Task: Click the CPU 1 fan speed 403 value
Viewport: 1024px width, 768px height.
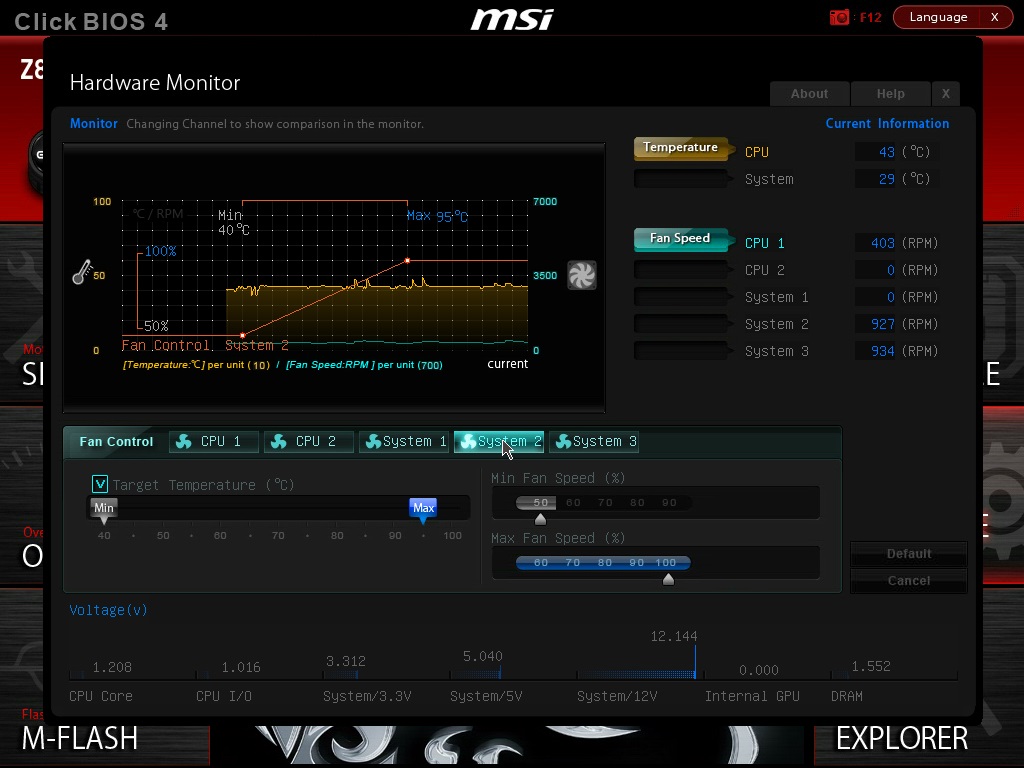Action: coord(882,243)
